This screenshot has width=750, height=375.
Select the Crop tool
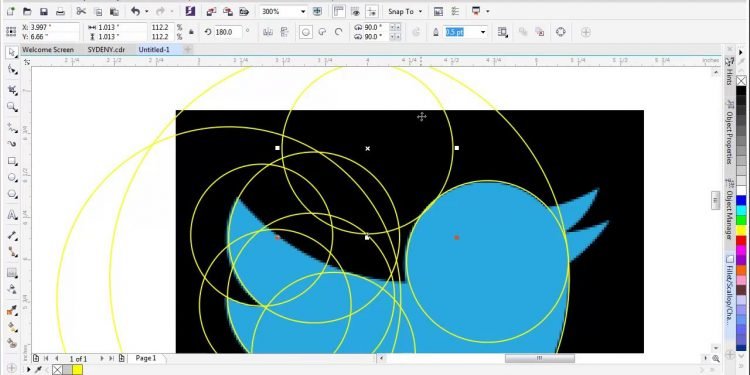tap(12, 89)
